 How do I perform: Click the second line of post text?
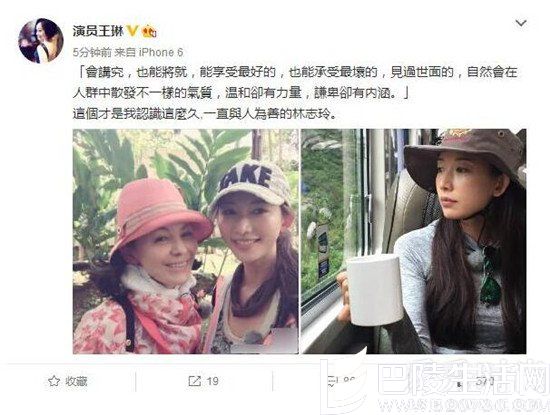240,93
